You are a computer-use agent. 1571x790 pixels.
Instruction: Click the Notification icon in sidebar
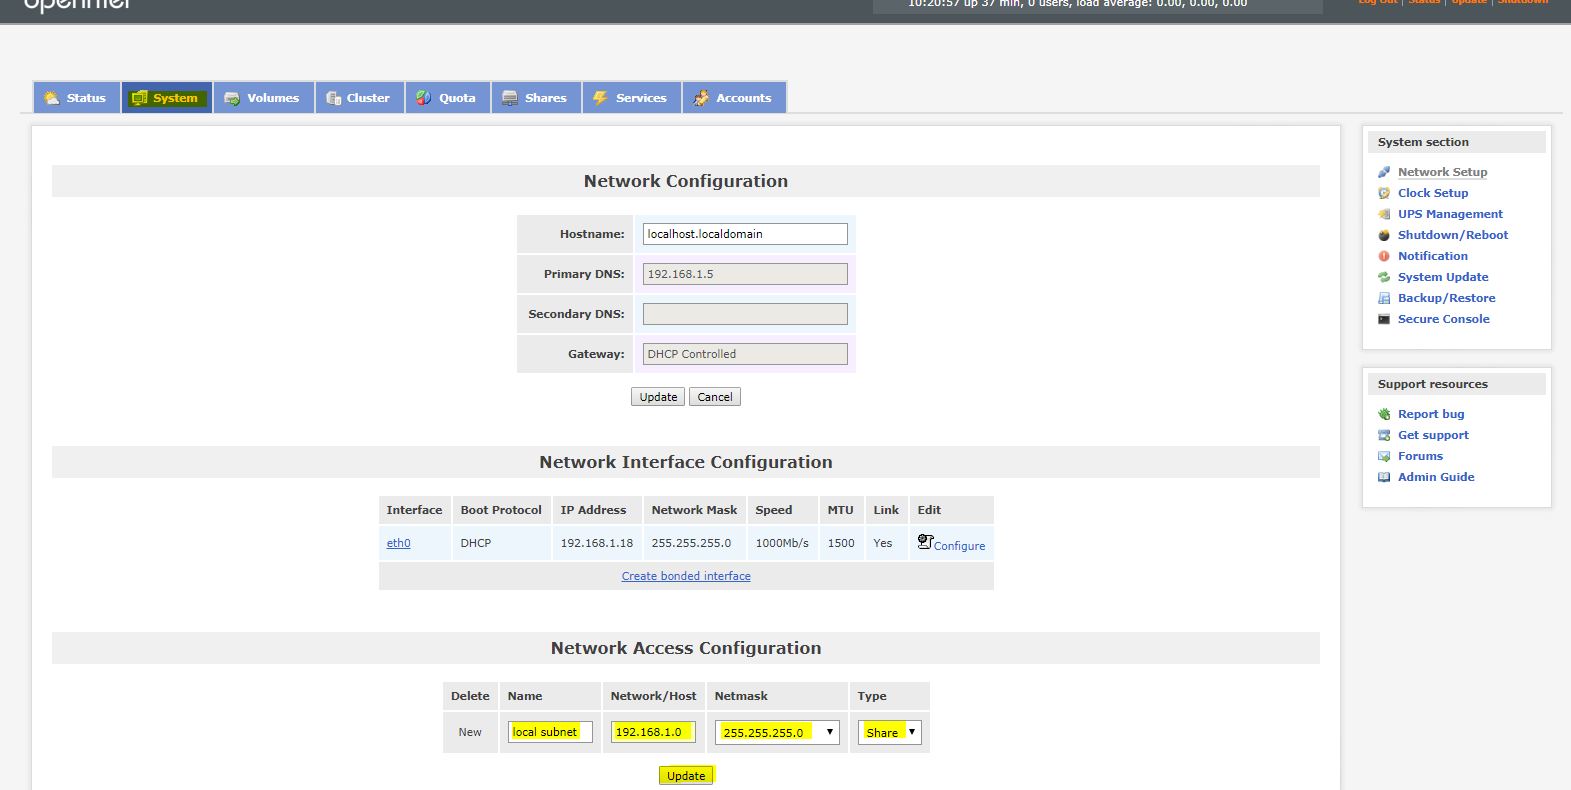point(1384,256)
